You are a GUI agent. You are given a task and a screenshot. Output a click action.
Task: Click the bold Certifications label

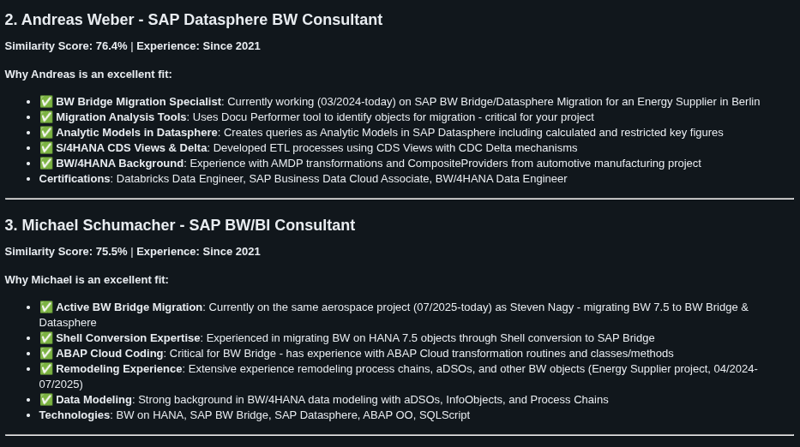[75, 179]
